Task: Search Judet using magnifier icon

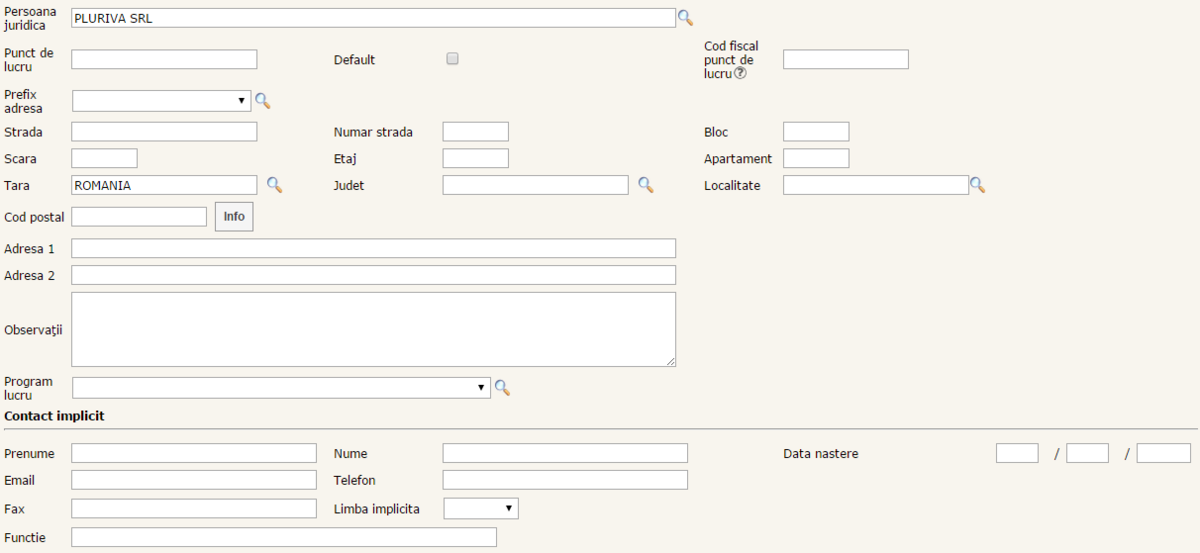Action: pos(646,185)
